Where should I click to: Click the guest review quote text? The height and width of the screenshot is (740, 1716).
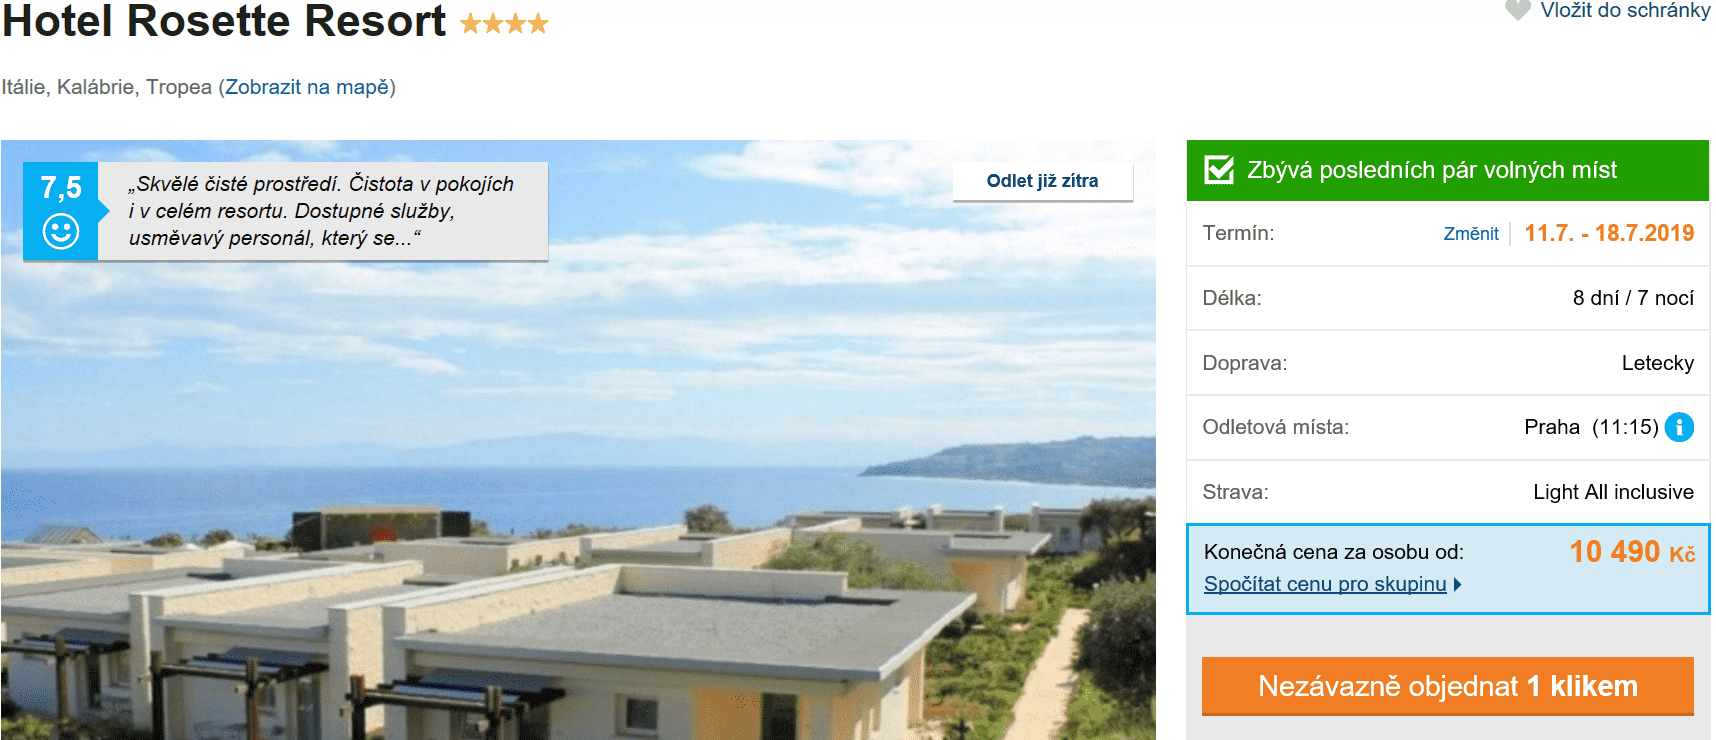pos(320,211)
